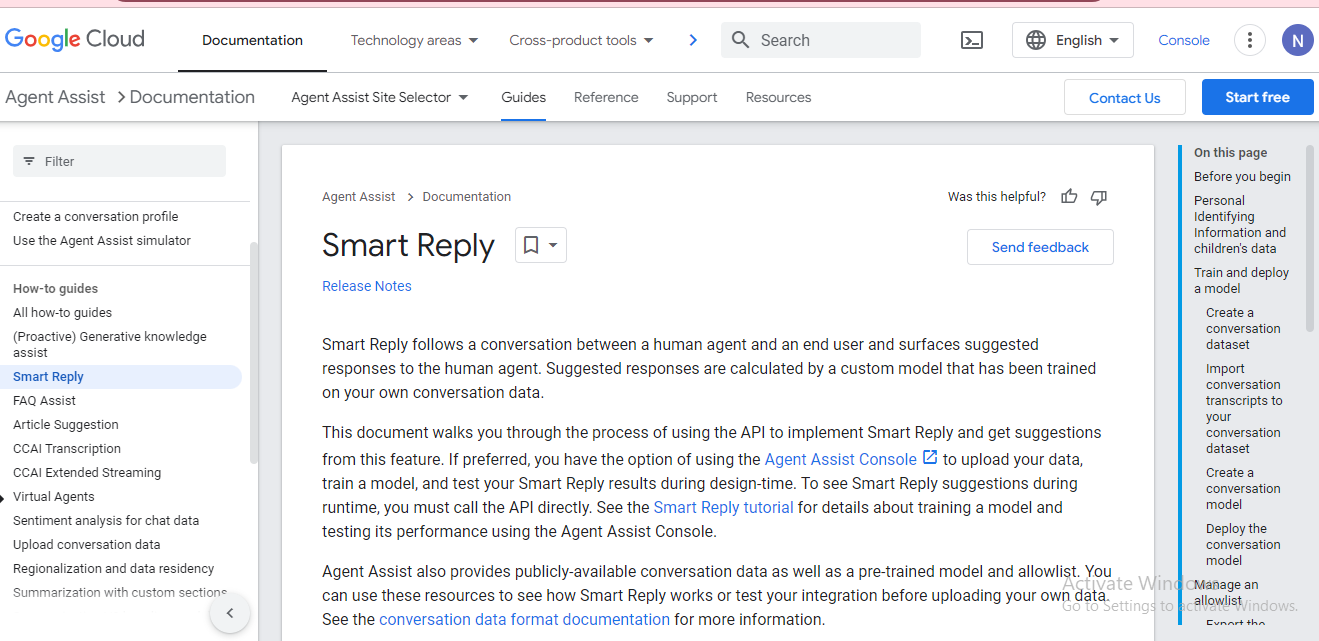This screenshot has width=1319, height=641.
Task: Jump to Import conversation transcripts section
Action: [1244, 409]
